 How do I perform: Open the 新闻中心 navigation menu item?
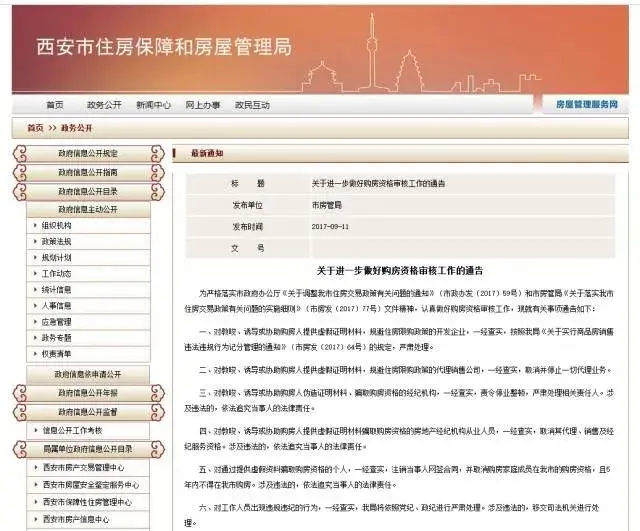(x=153, y=105)
